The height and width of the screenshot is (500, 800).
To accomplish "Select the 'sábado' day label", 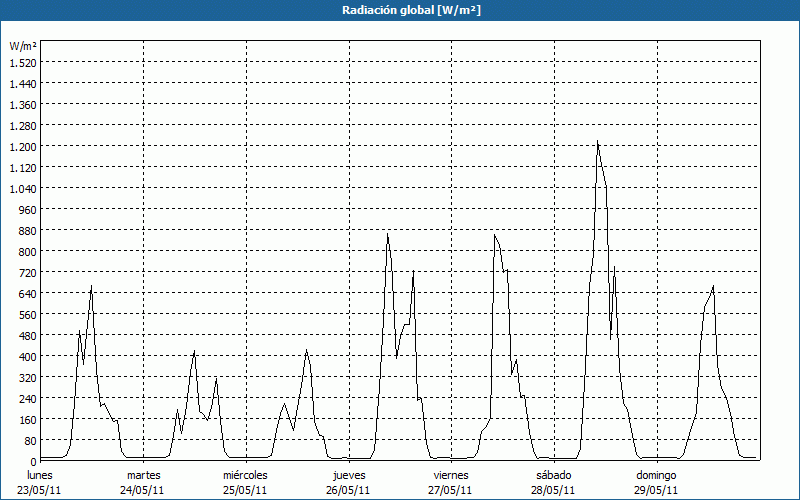I will click(x=554, y=475).
